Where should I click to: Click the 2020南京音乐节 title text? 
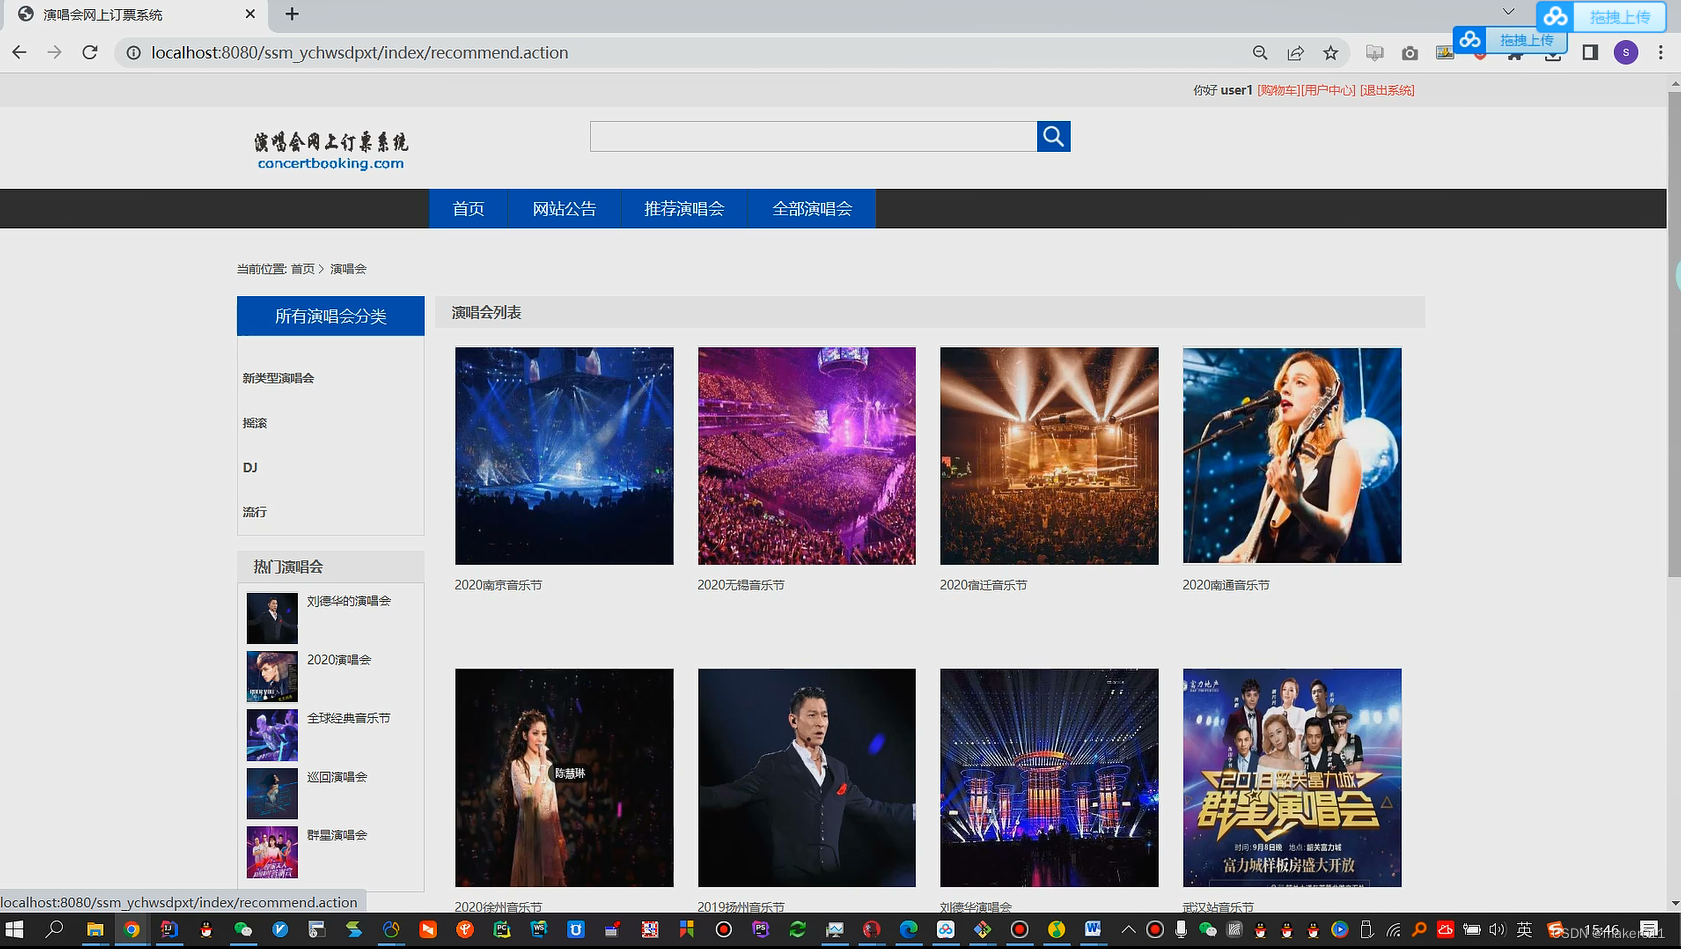pos(498,585)
